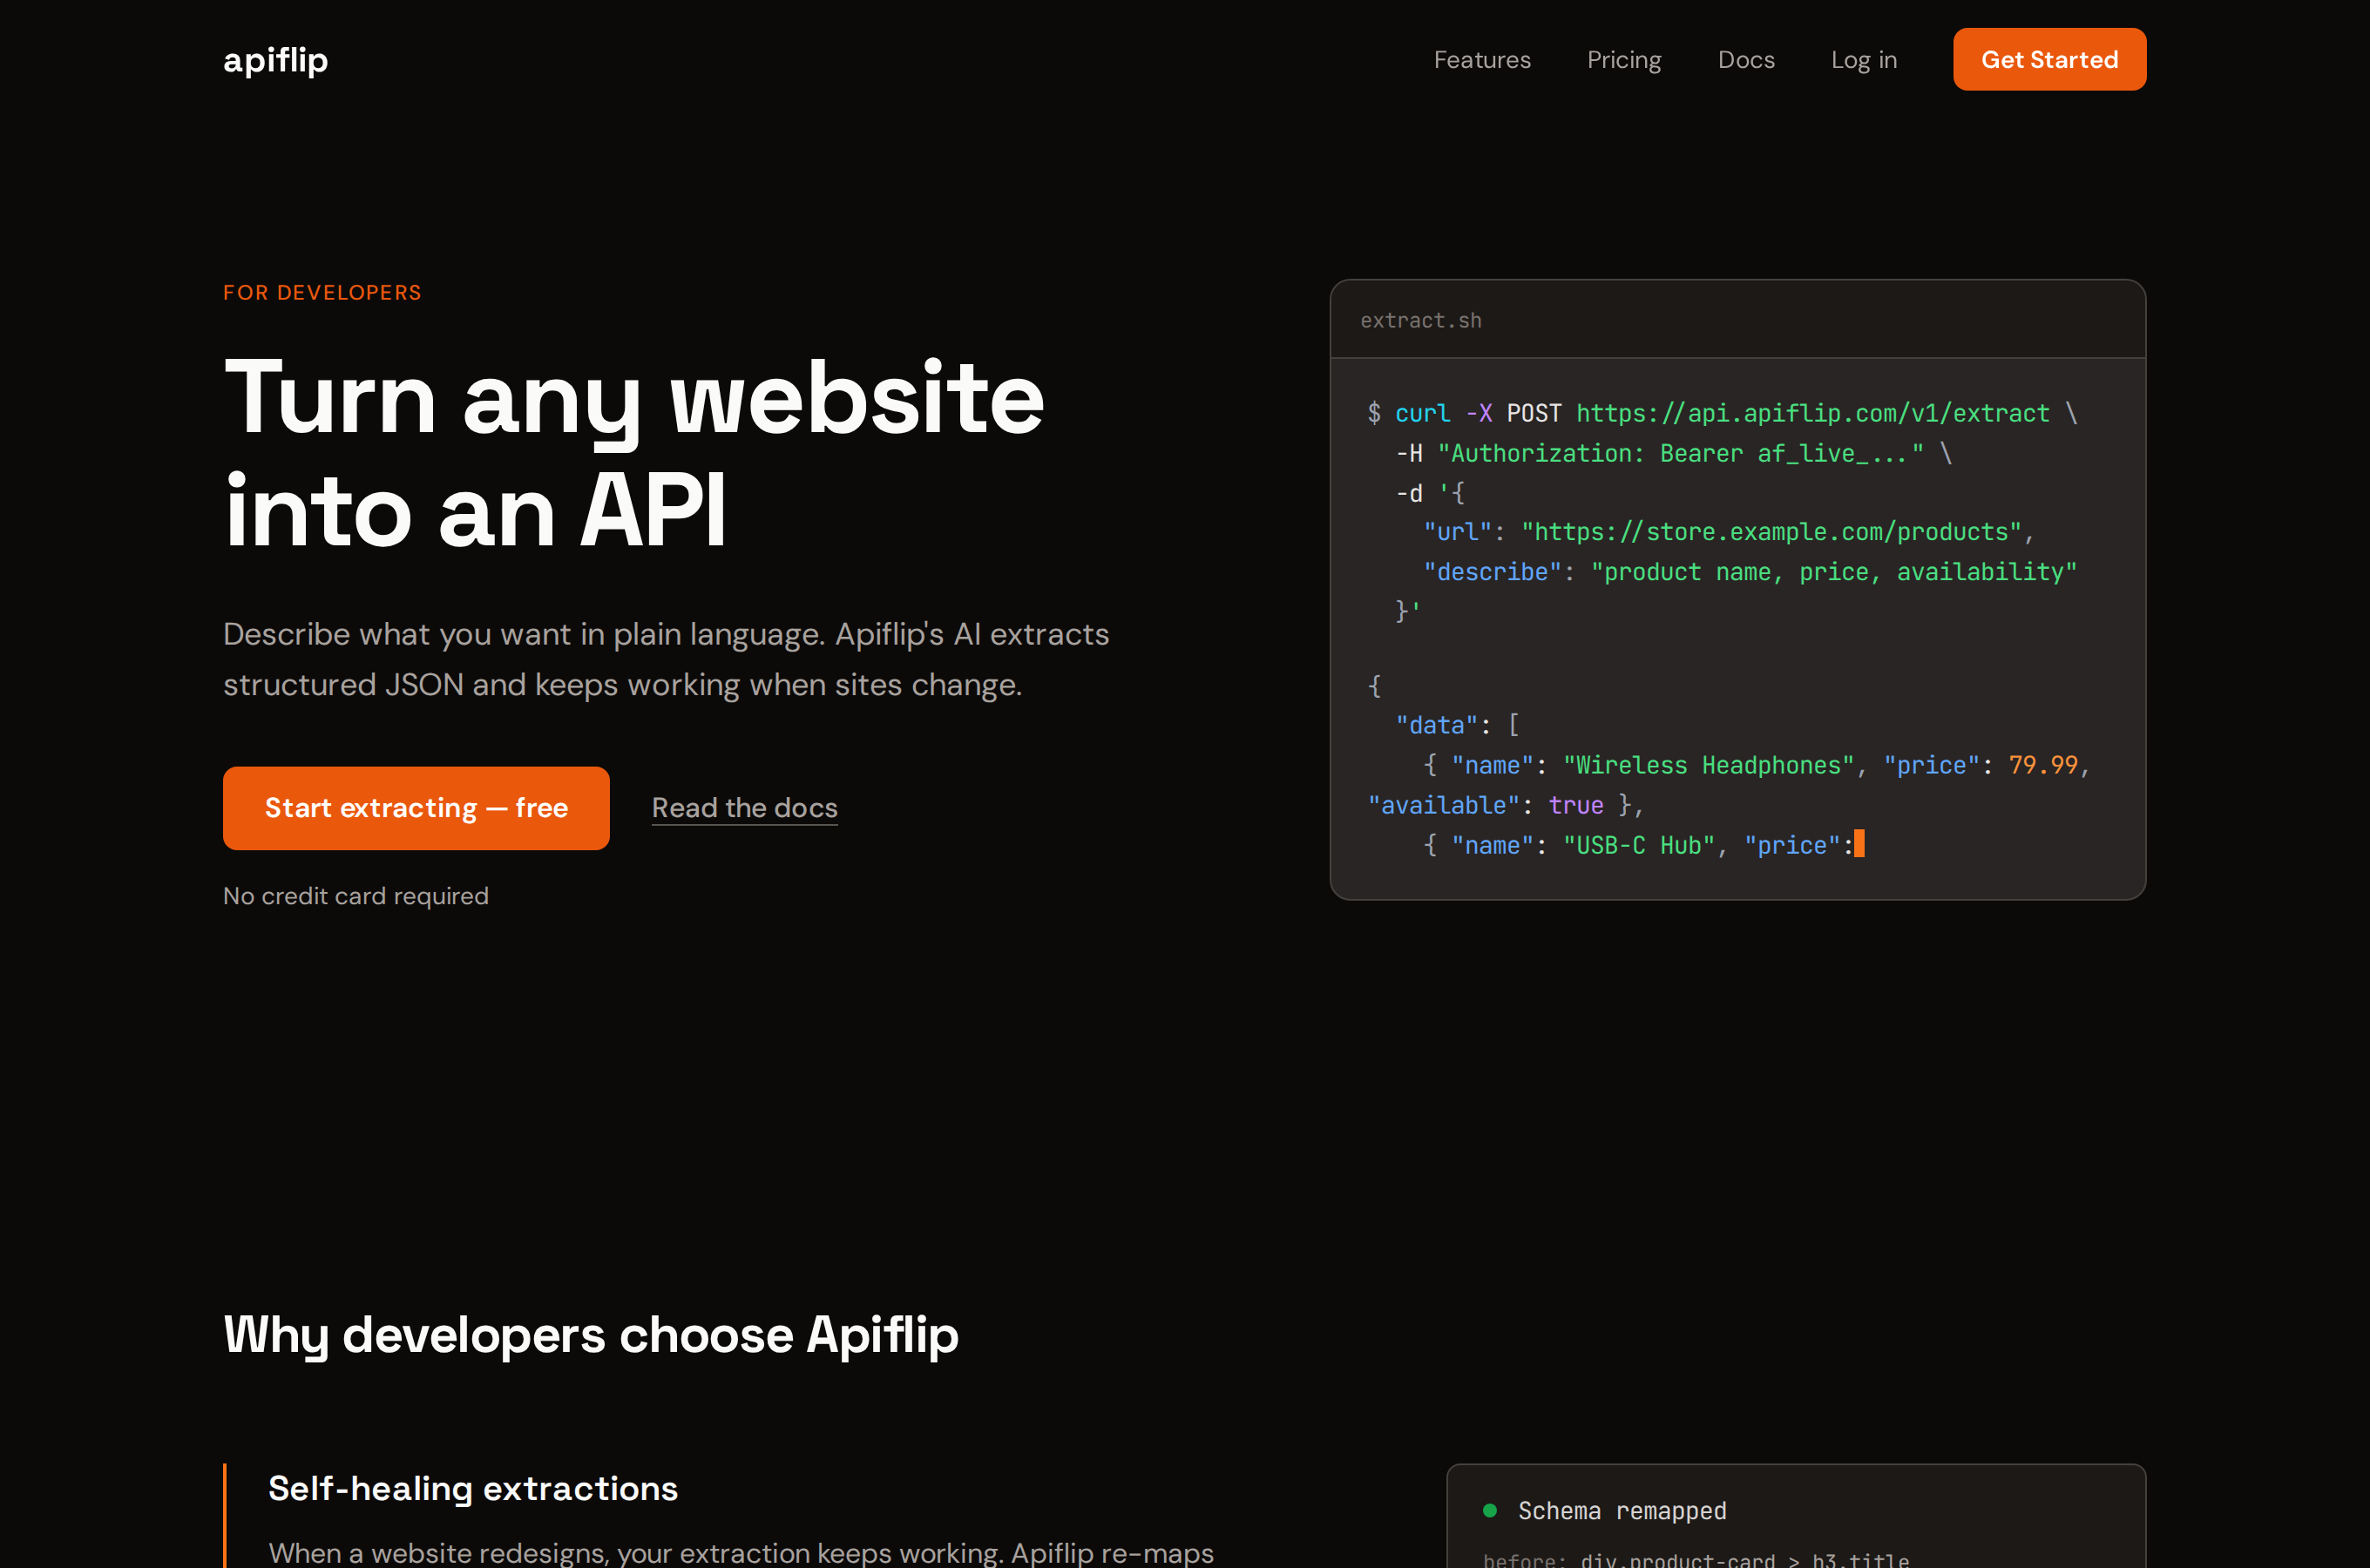The width and height of the screenshot is (2370, 1568).
Task: Open the Pricing nav link
Action: tap(1624, 60)
